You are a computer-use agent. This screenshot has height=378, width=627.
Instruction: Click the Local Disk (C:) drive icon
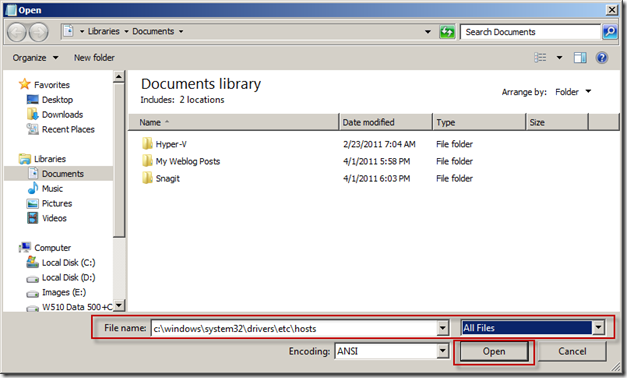[32, 262]
